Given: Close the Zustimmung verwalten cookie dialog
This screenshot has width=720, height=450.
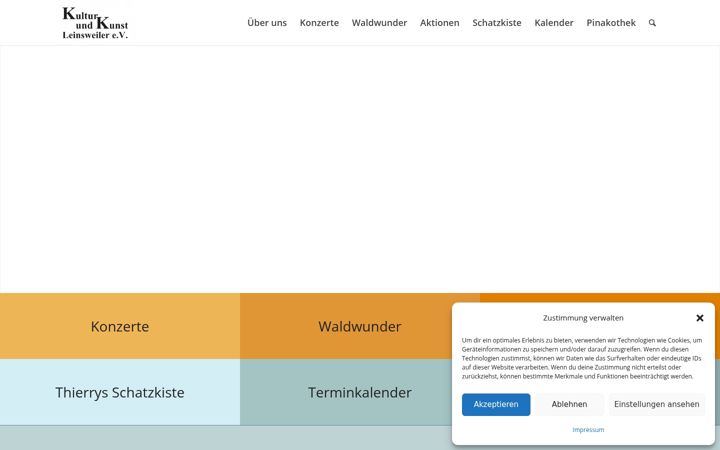Looking at the screenshot, I should (699, 318).
